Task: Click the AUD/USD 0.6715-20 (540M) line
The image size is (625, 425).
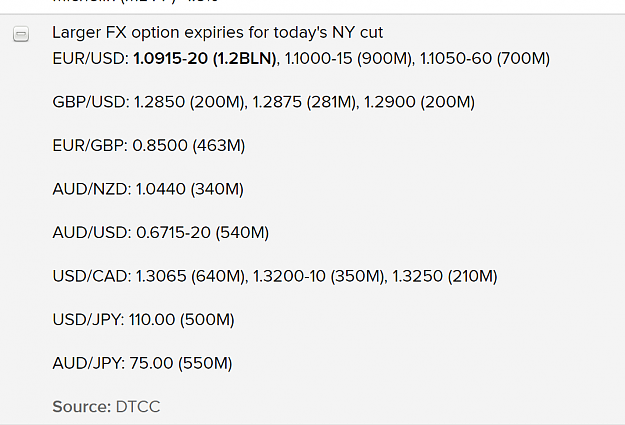Action: (161, 232)
